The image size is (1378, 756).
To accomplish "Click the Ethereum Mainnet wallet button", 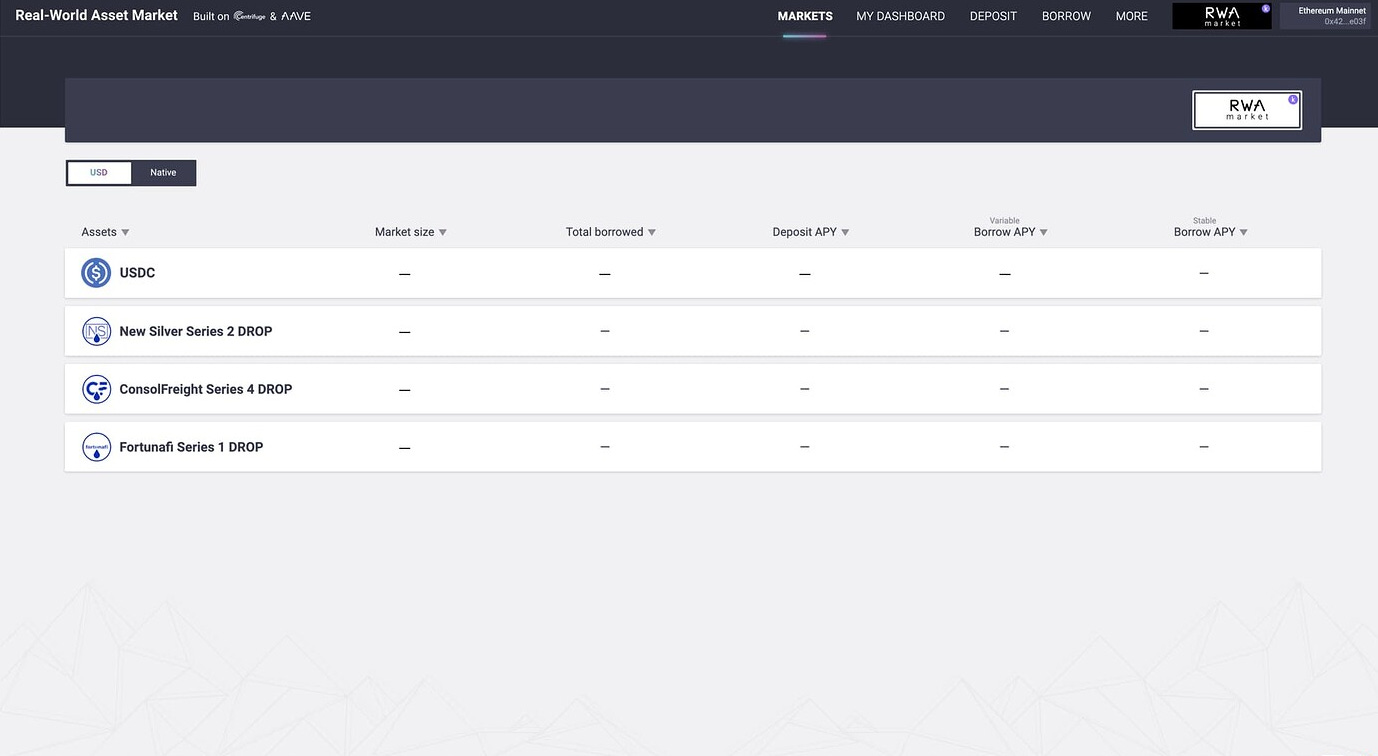I will (1325, 16).
